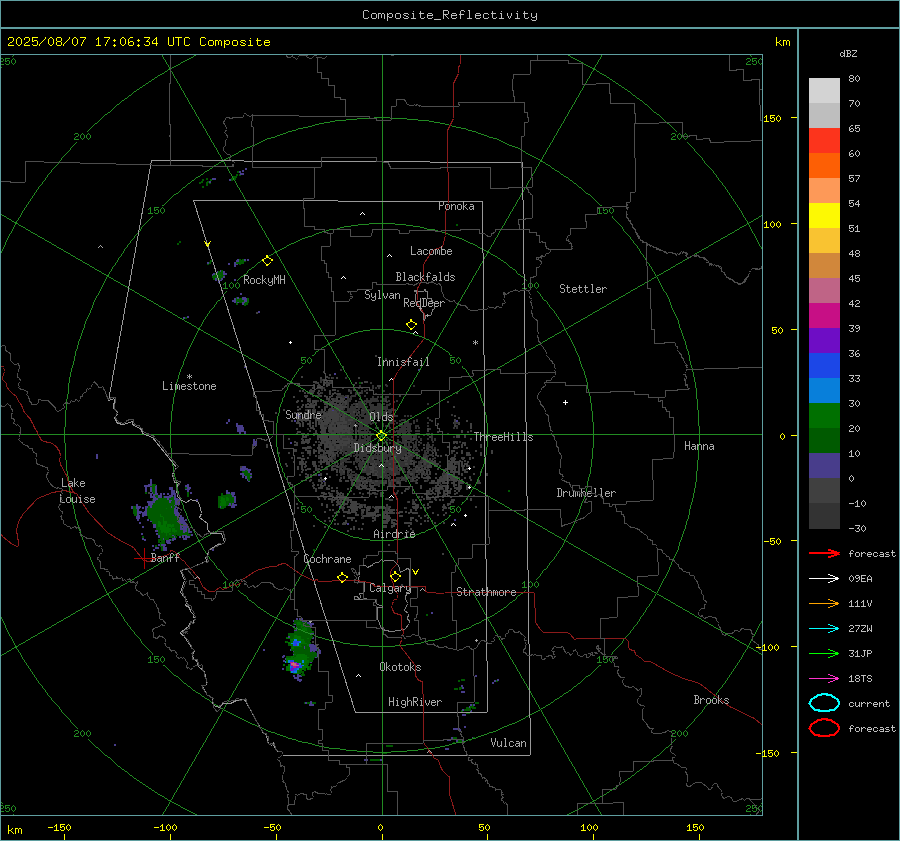This screenshot has height=841, width=900.
Task: Click the Limestone label
Action: tap(189, 386)
